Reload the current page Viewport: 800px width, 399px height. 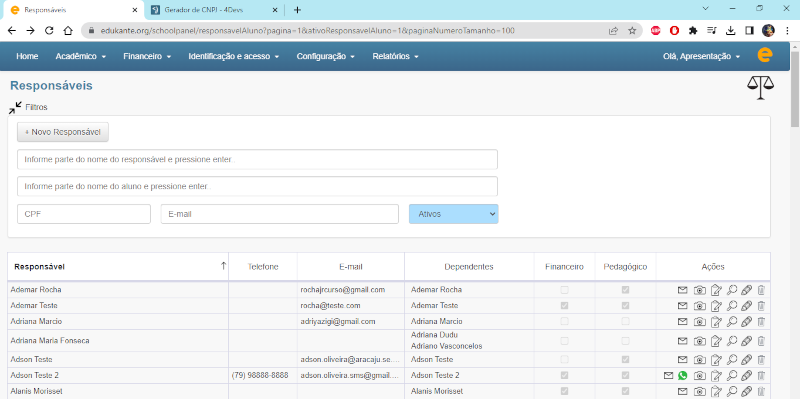pos(49,31)
